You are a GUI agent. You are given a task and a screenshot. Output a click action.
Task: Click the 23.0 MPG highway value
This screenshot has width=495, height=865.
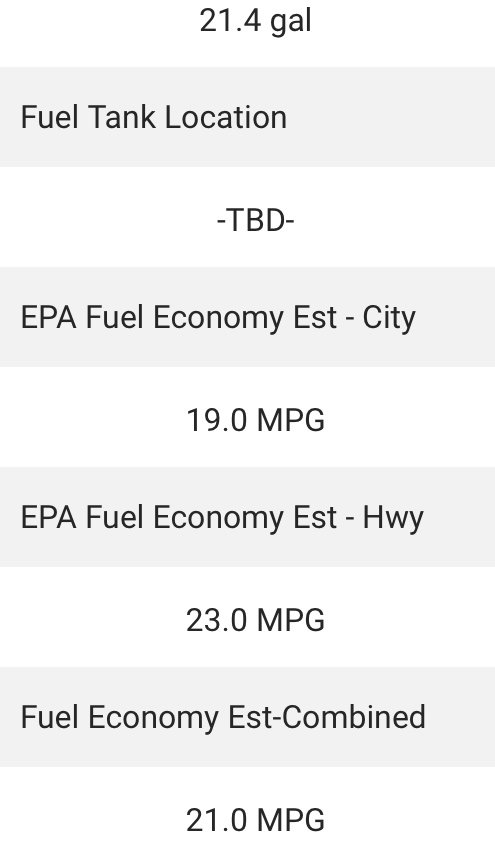coord(256,620)
